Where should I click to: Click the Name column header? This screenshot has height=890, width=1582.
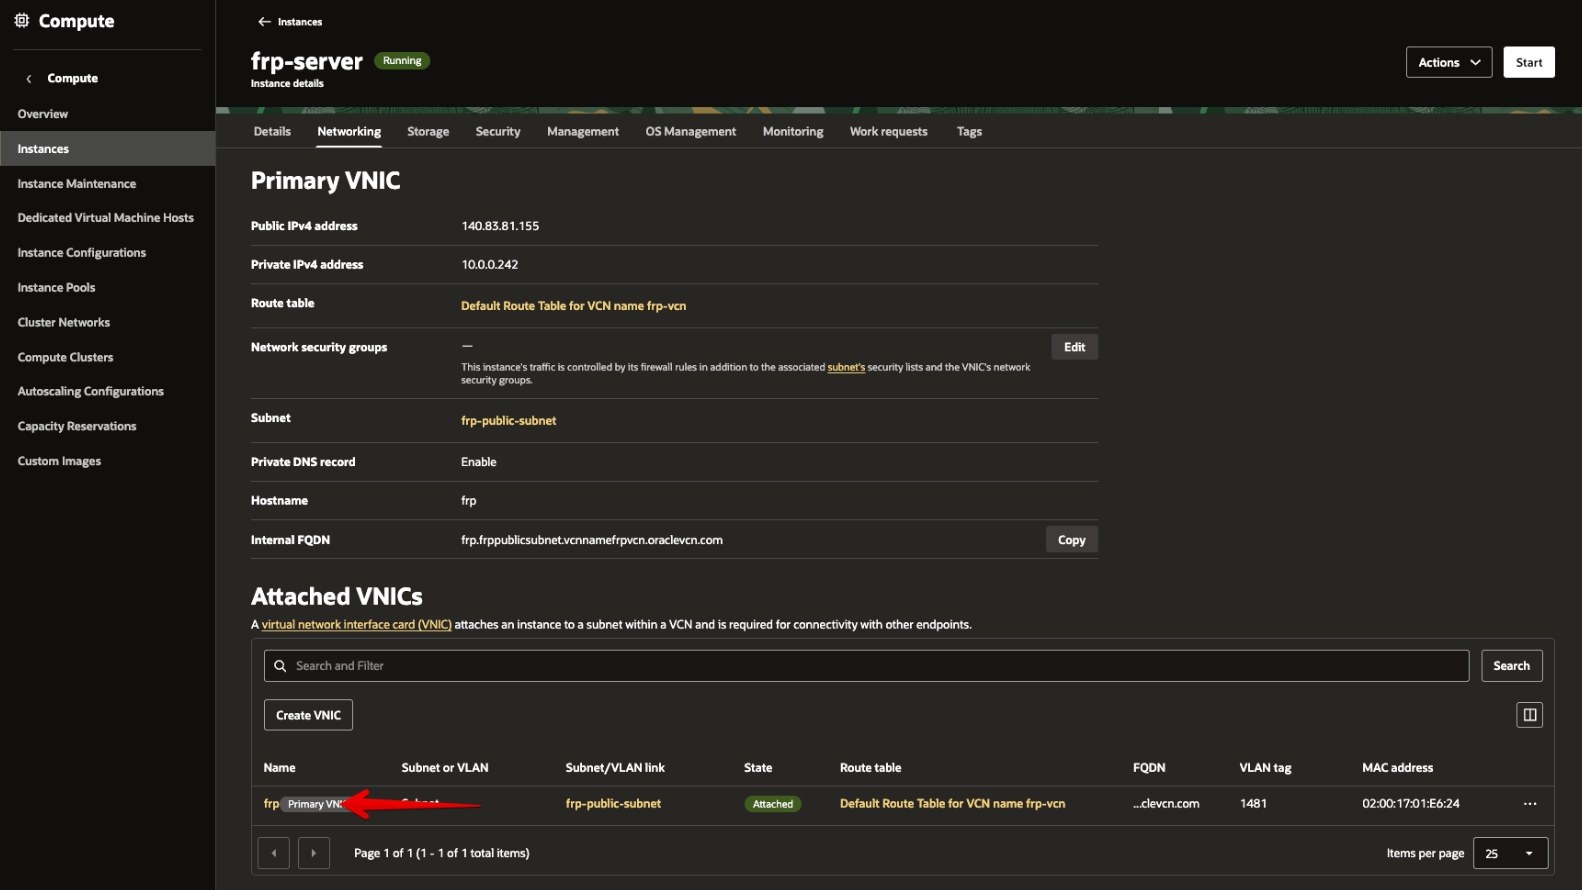[280, 768]
